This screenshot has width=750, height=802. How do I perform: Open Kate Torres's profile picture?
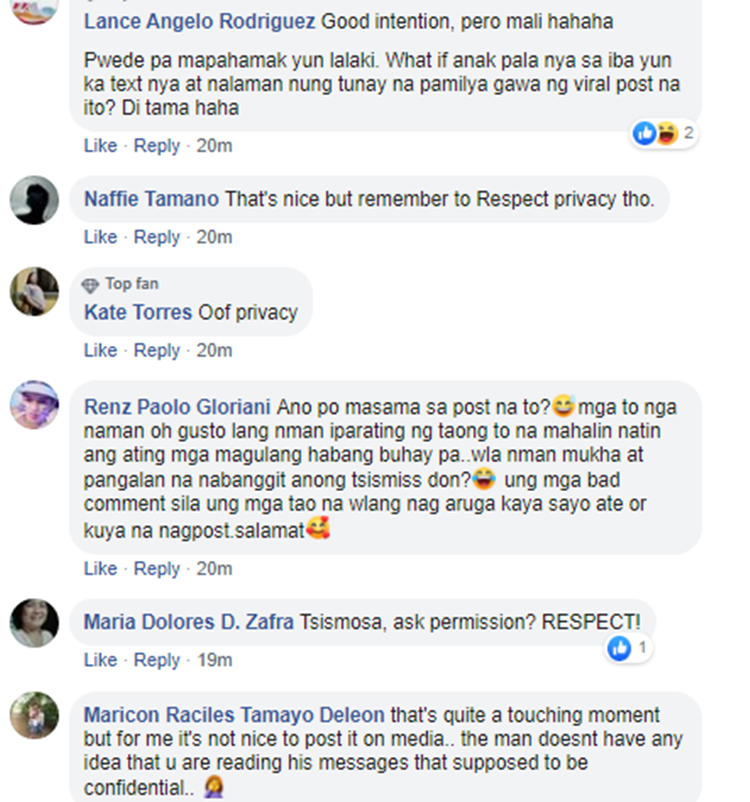point(34,291)
